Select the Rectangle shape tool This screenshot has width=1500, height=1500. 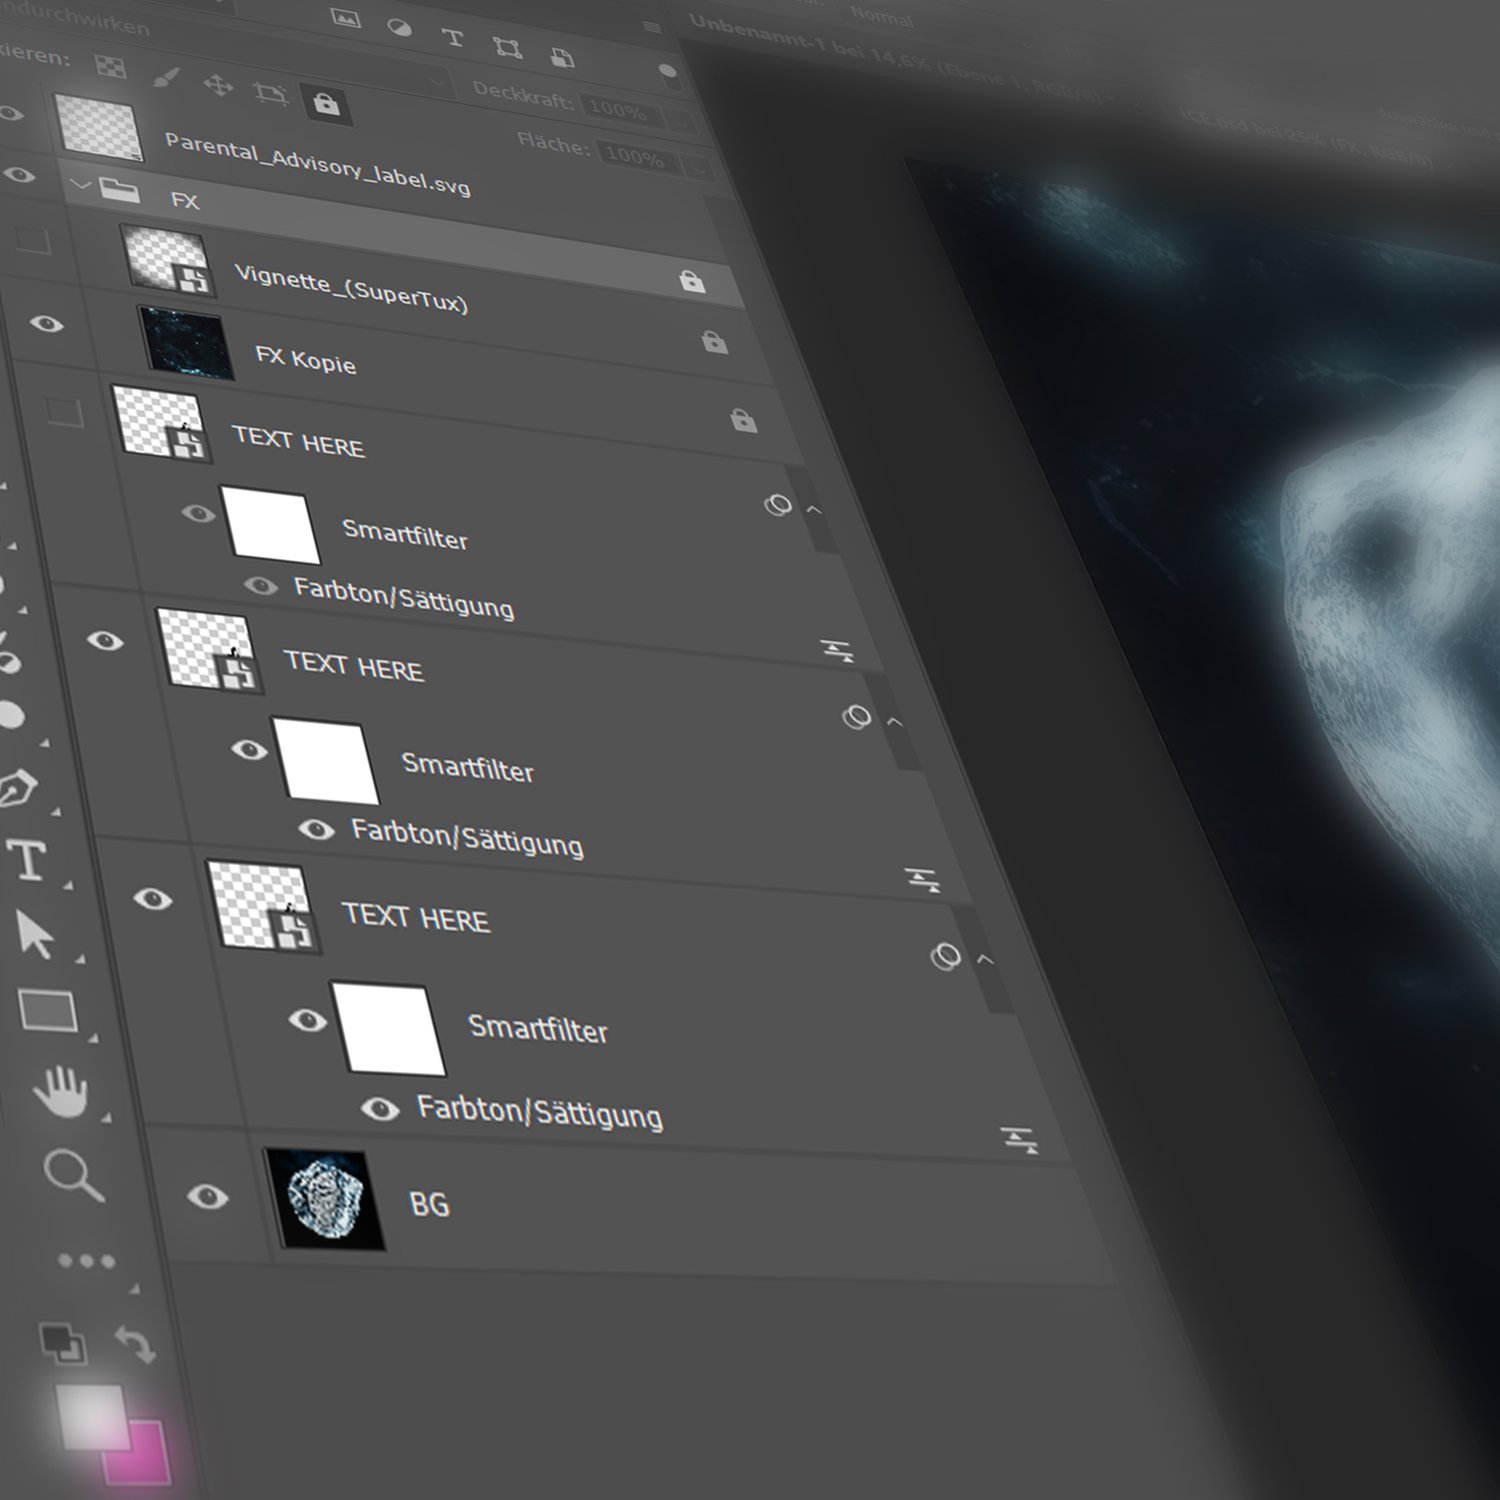48,1010
